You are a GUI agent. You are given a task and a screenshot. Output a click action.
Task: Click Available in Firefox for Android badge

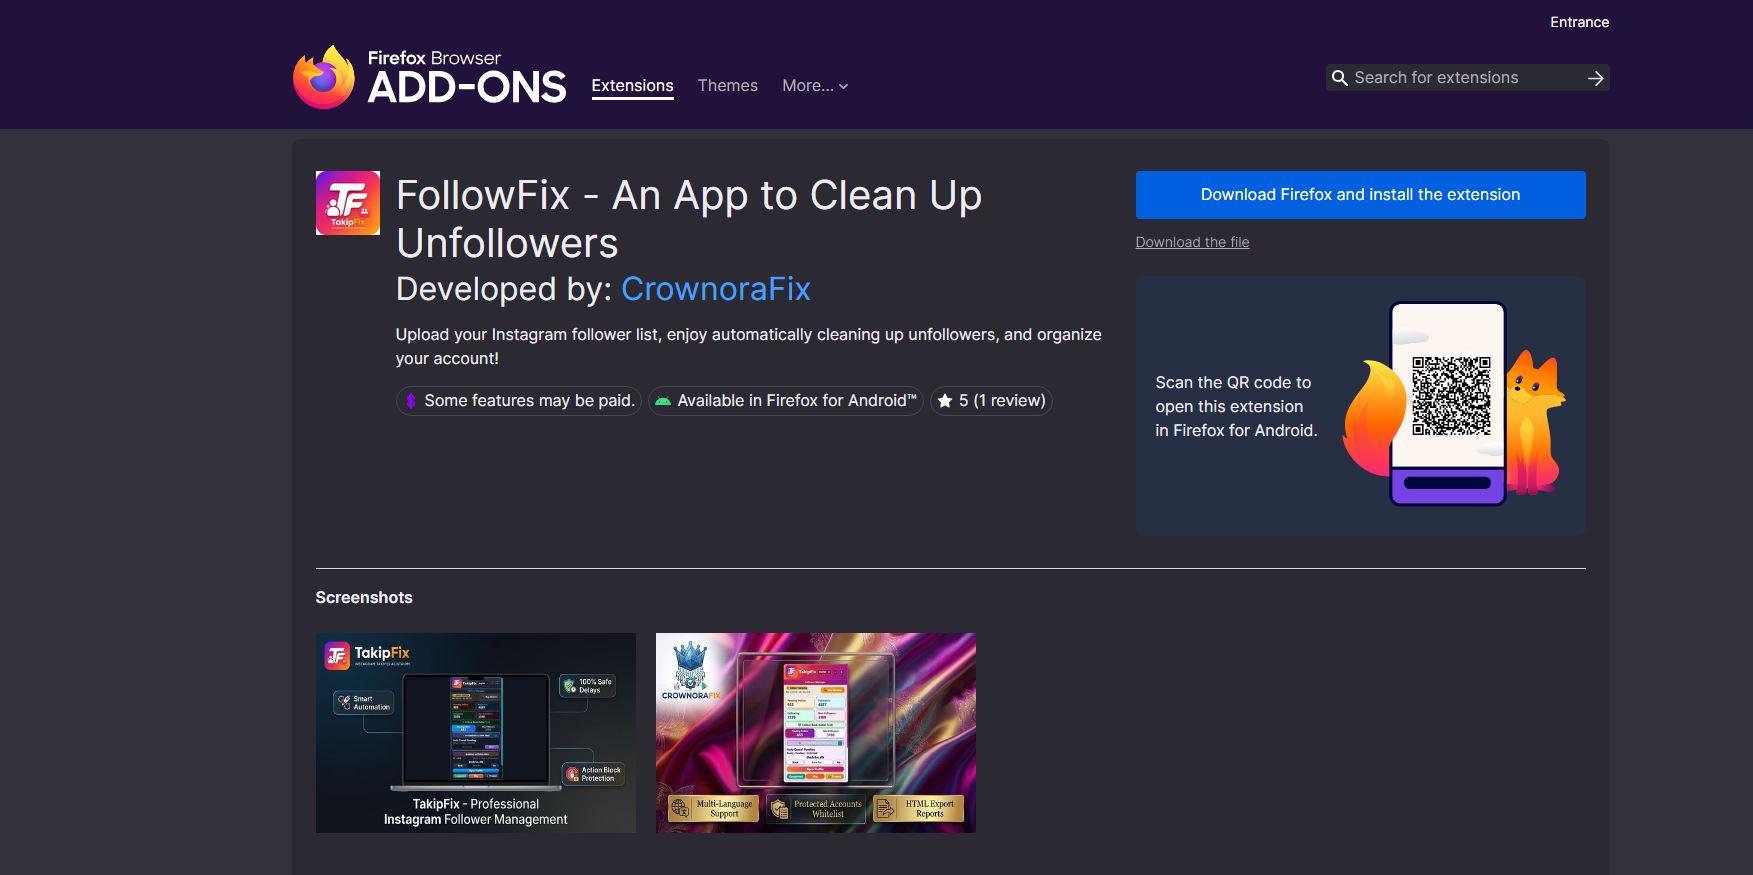point(786,401)
